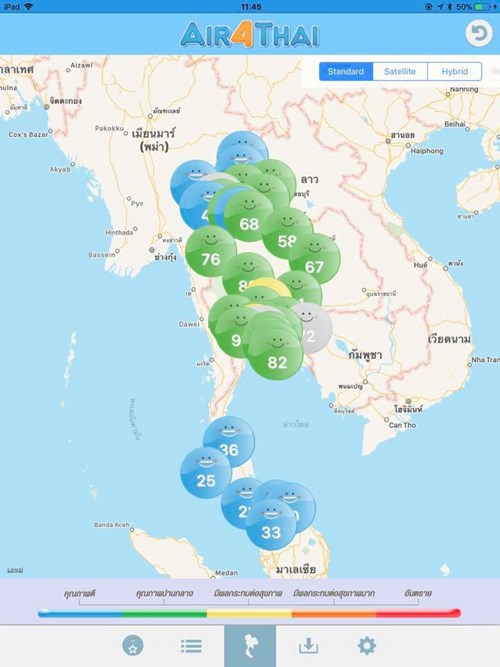Tap the blue AQI 25 marker
The height and width of the screenshot is (667, 500).
tap(206, 472)
